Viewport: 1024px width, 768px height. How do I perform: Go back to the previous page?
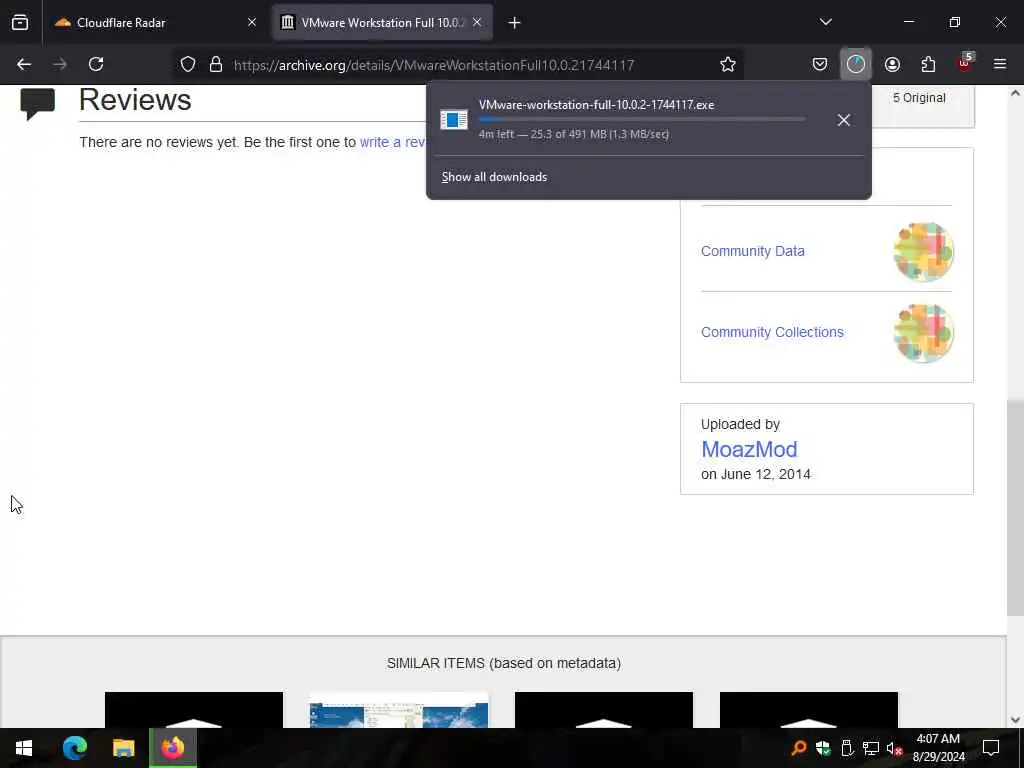pos(24,64)
